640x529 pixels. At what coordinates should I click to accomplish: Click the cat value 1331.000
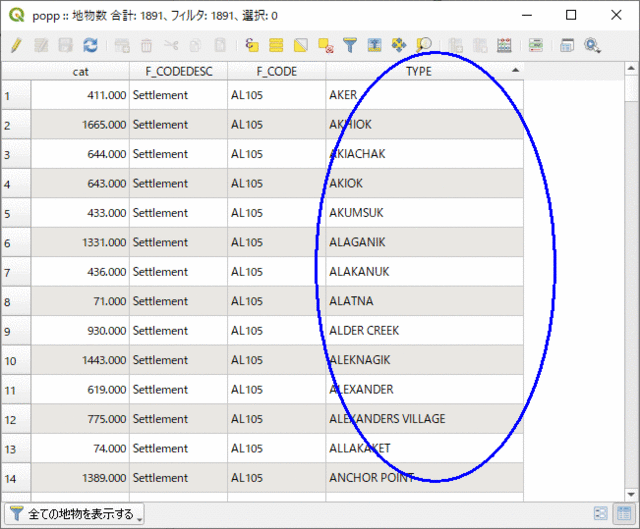[x=80, y=242]
